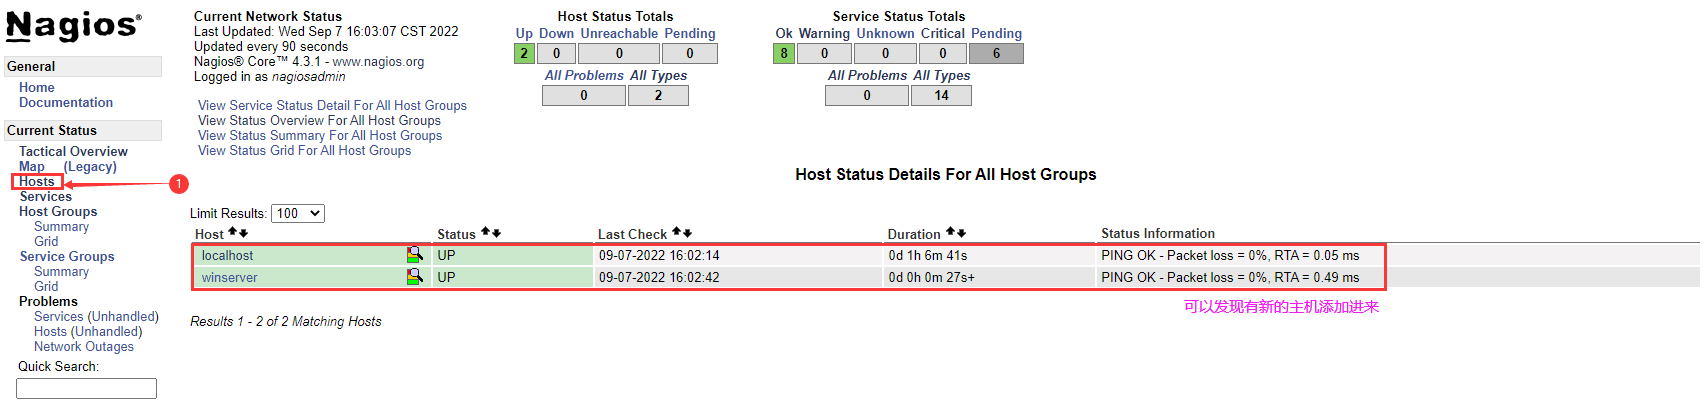Sort Host column ascending arrow
The height and width of the screenshot is (405, 1706).
point(232,233)
